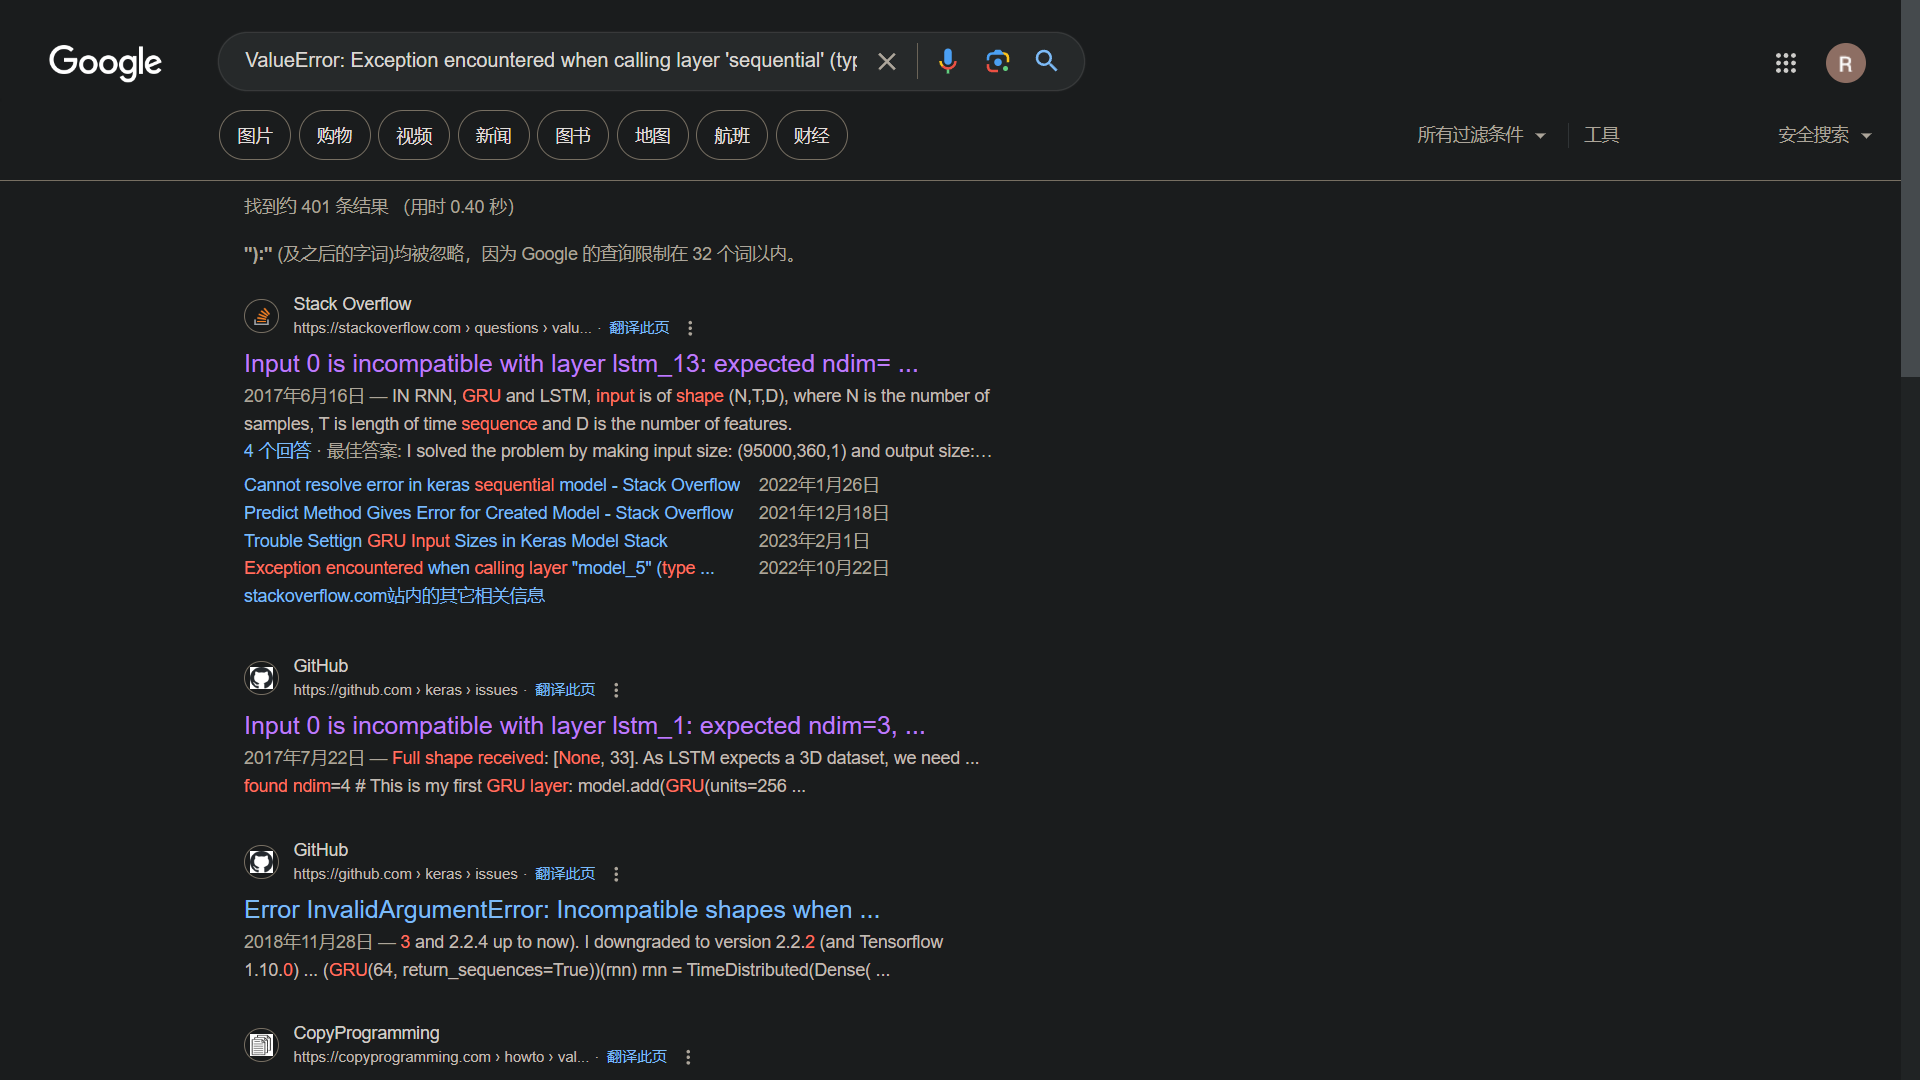Click the Google logo
Image resolution: width=1920 pixels, height=1080 pixels.
[x=105, y=62]
